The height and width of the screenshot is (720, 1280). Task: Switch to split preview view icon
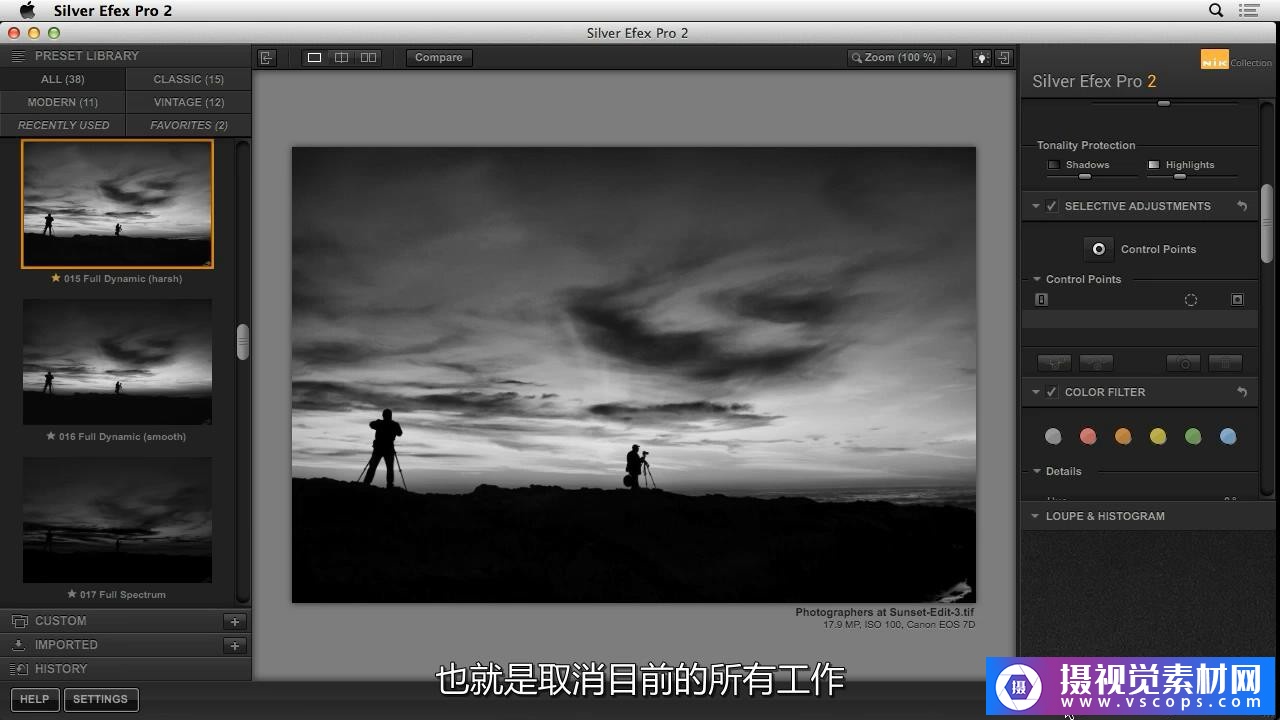341,57
